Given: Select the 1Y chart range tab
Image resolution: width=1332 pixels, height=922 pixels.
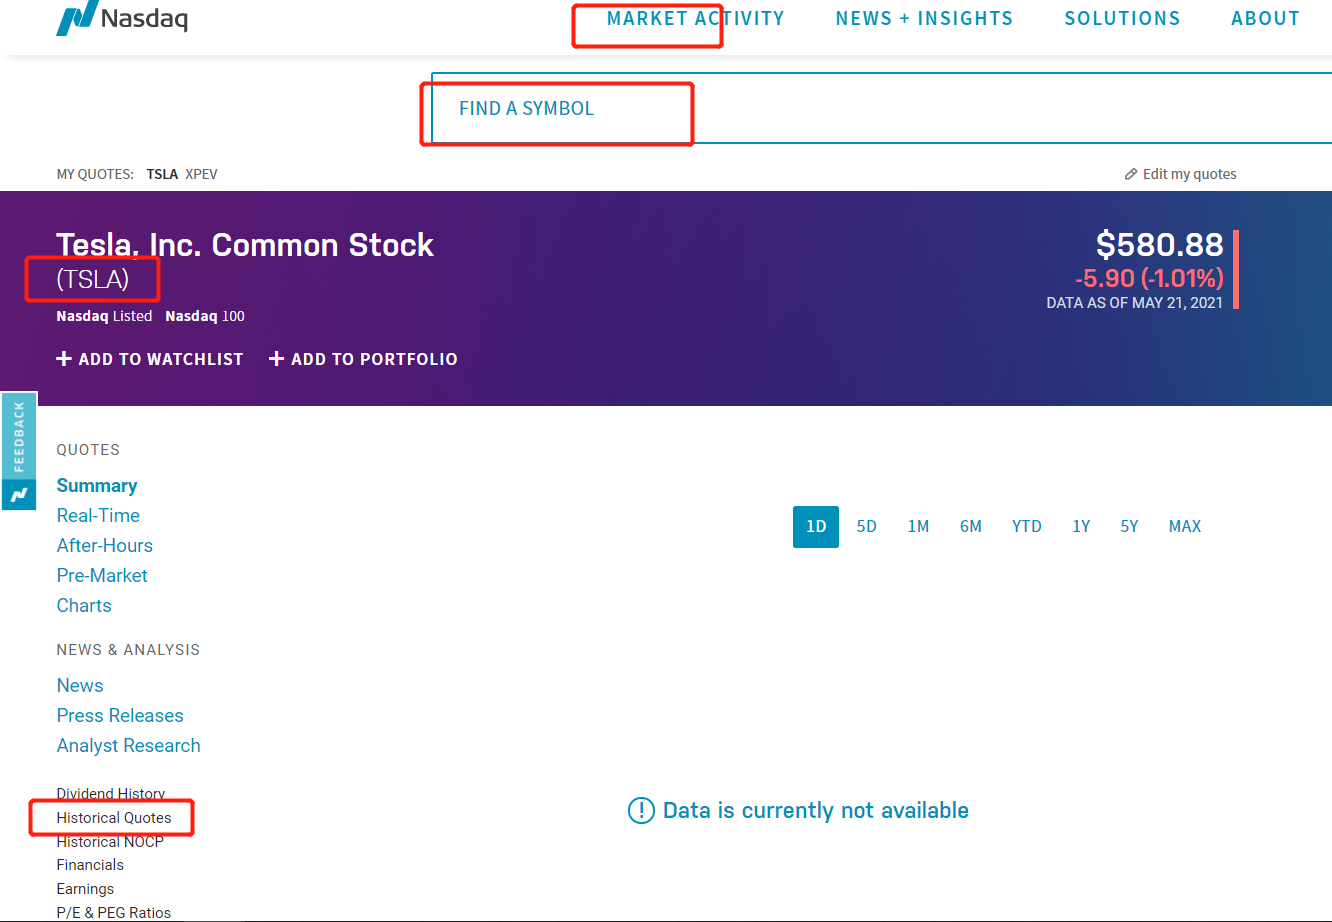Looking at the screenshot, I should (1081, 527).
